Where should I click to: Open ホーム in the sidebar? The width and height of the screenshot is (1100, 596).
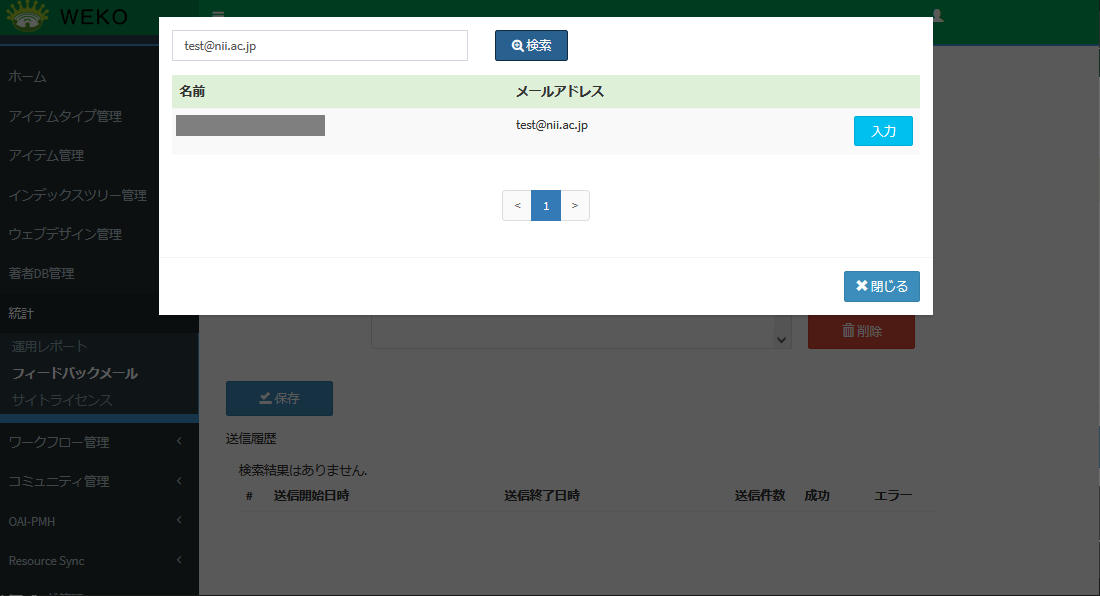[x=28, y=77]
